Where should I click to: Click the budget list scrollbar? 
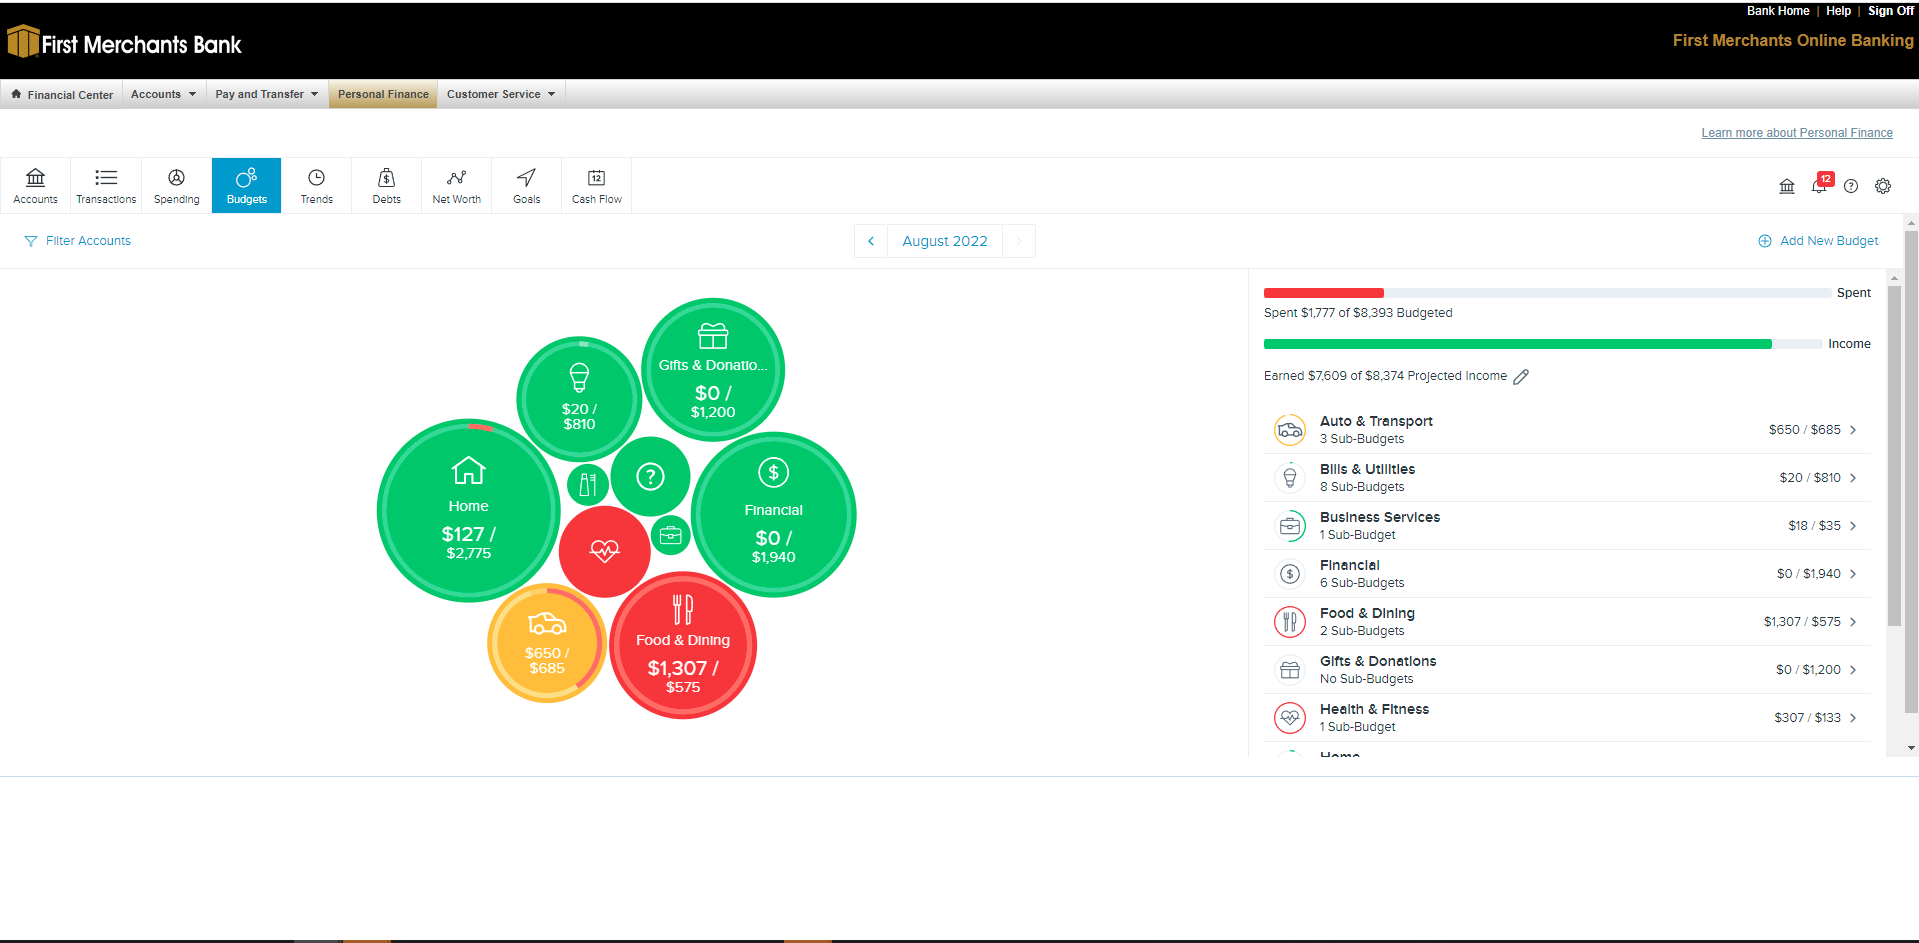[x=1894, y=455]
